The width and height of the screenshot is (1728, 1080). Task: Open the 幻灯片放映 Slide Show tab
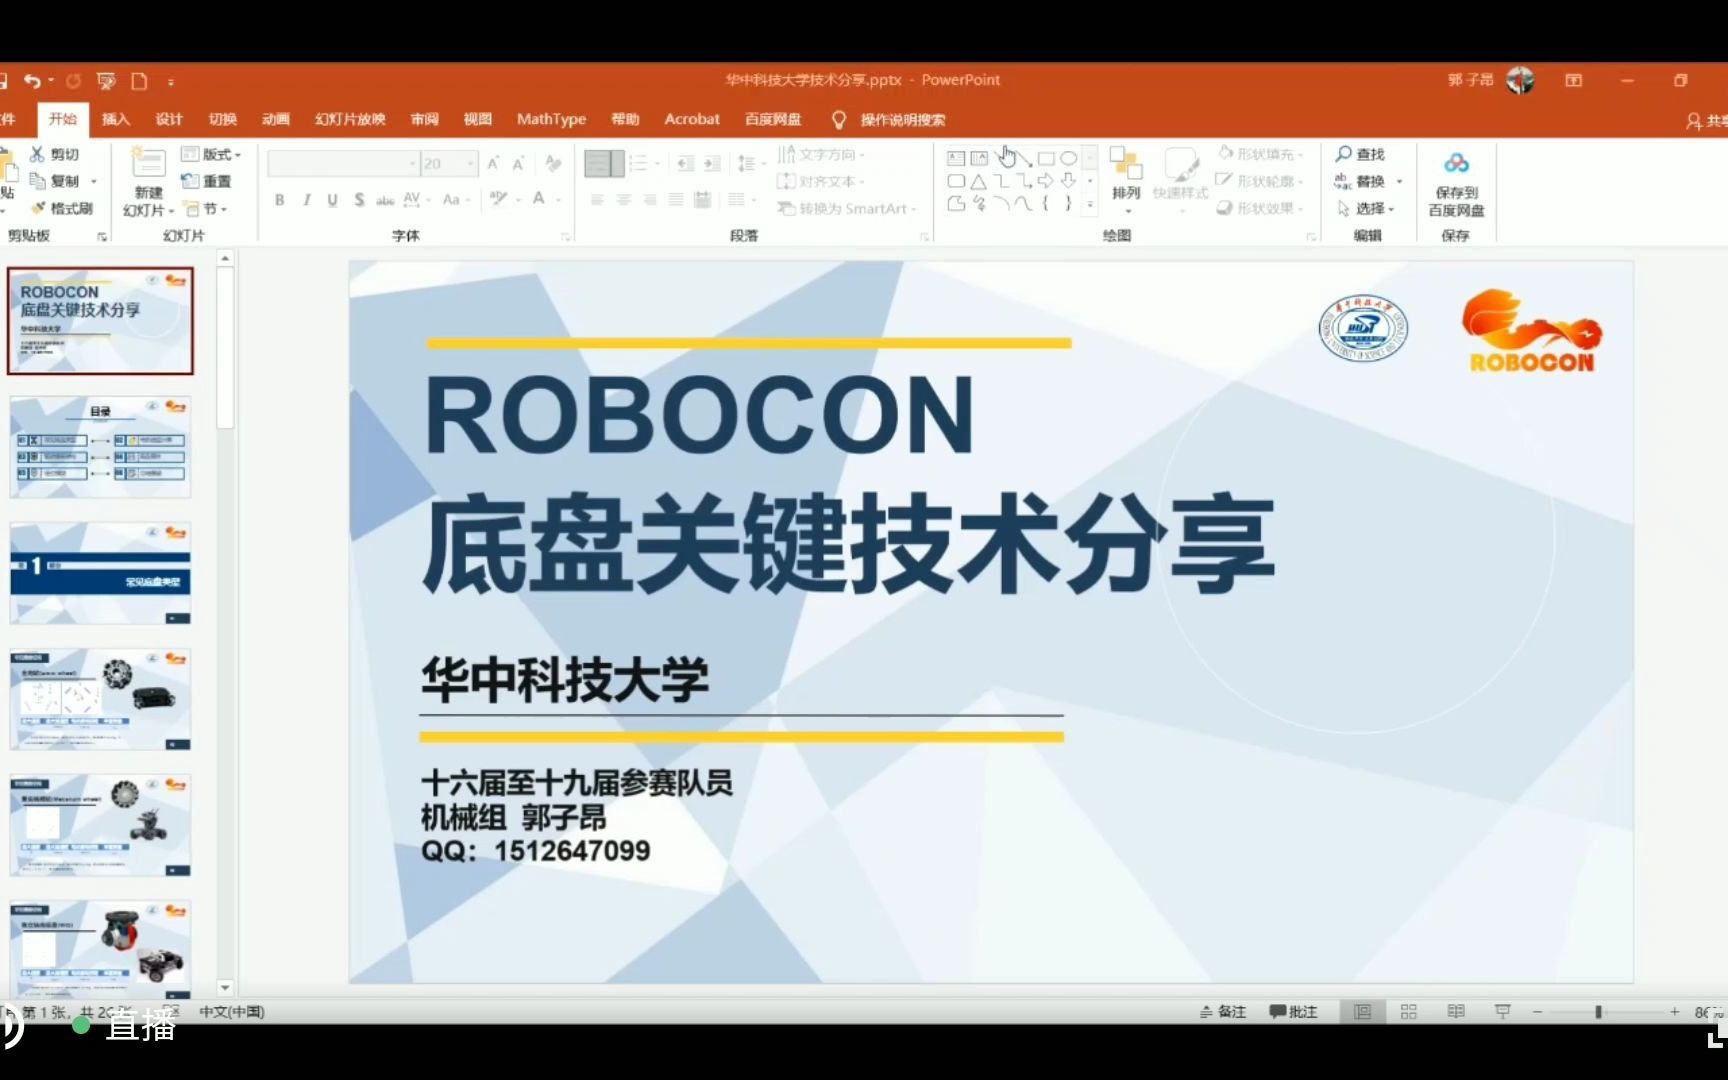pyautogui.click(x=350, y=119)
